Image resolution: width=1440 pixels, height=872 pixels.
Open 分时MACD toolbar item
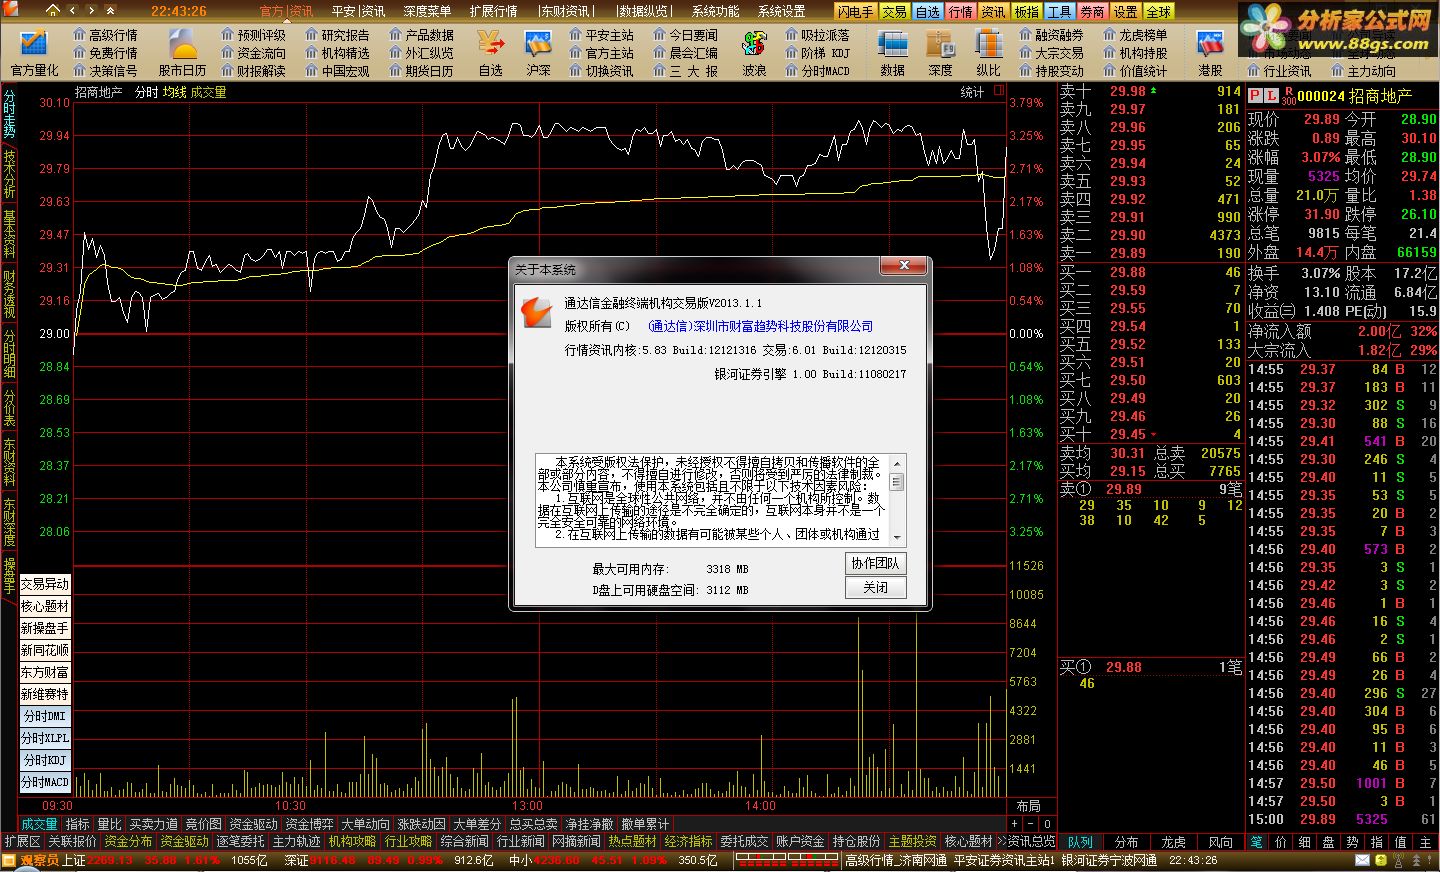click(818, 71)
